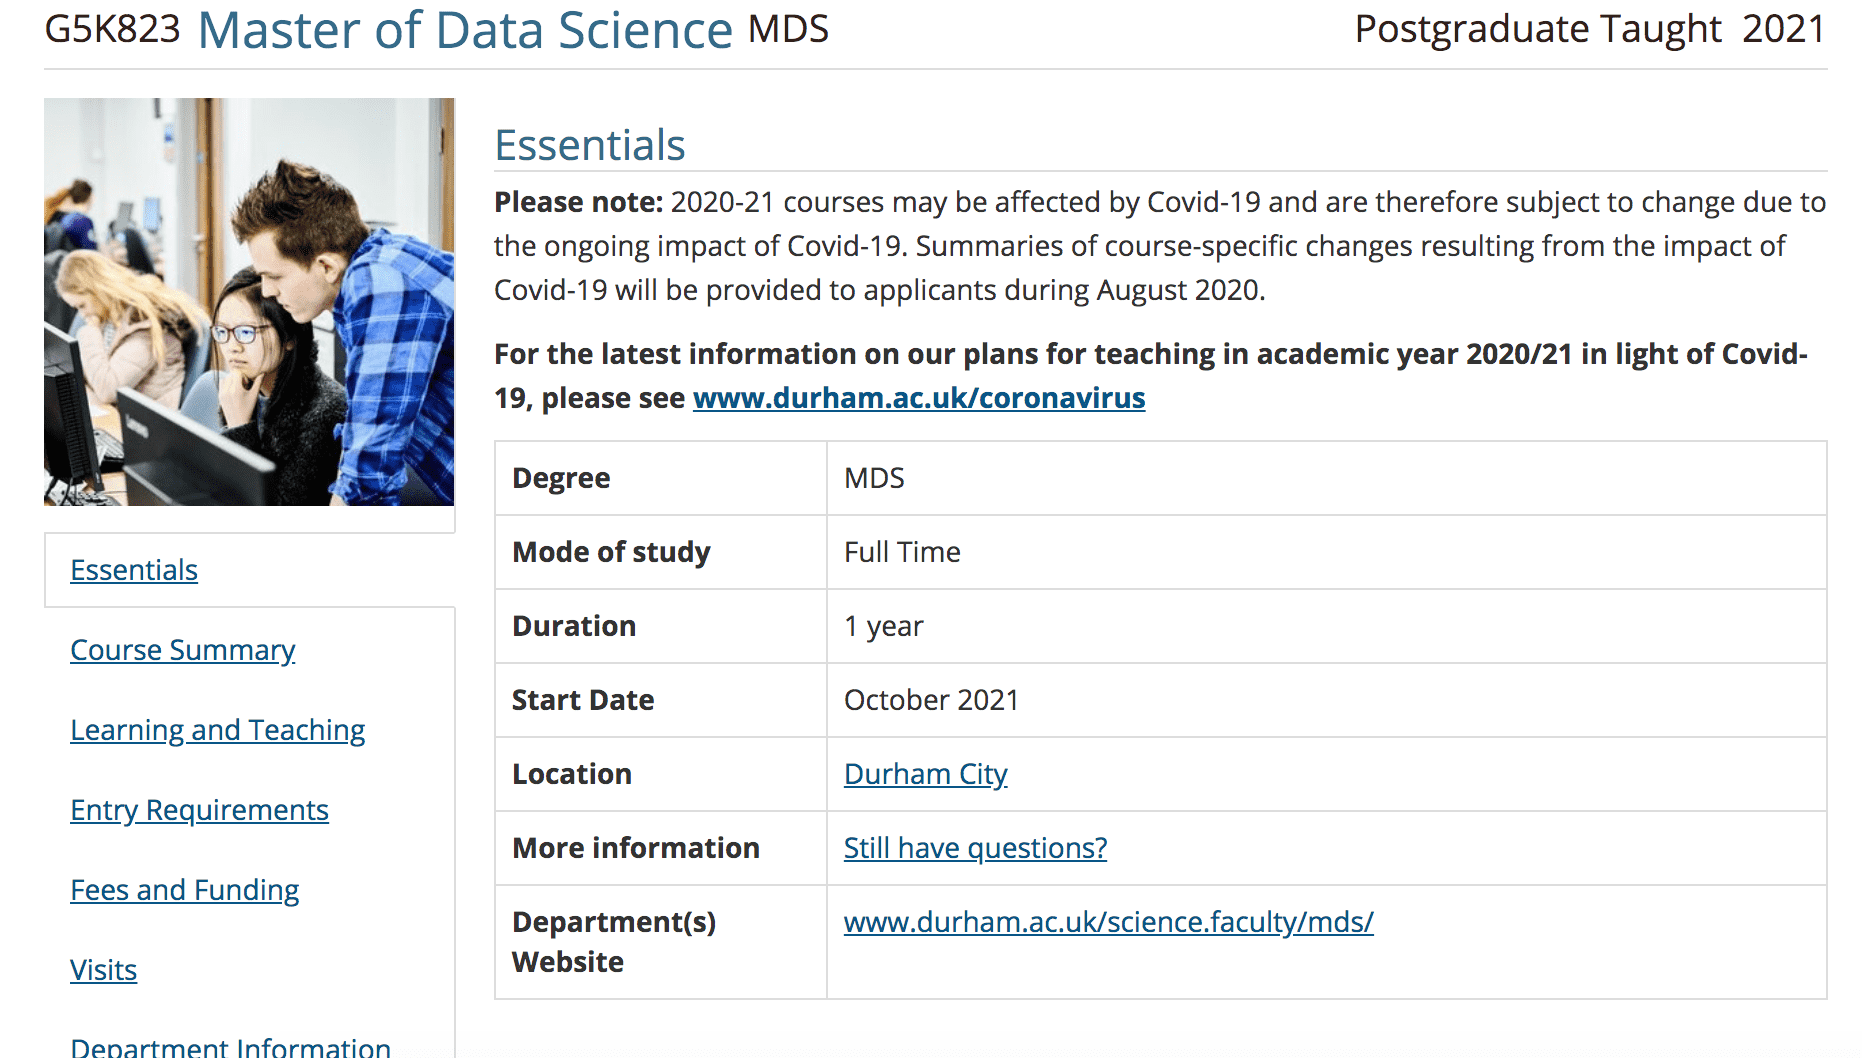Open Department Information in sidebar
The height and width of the screenshot is (1058, 1862).
click(x=230, y=1046)
